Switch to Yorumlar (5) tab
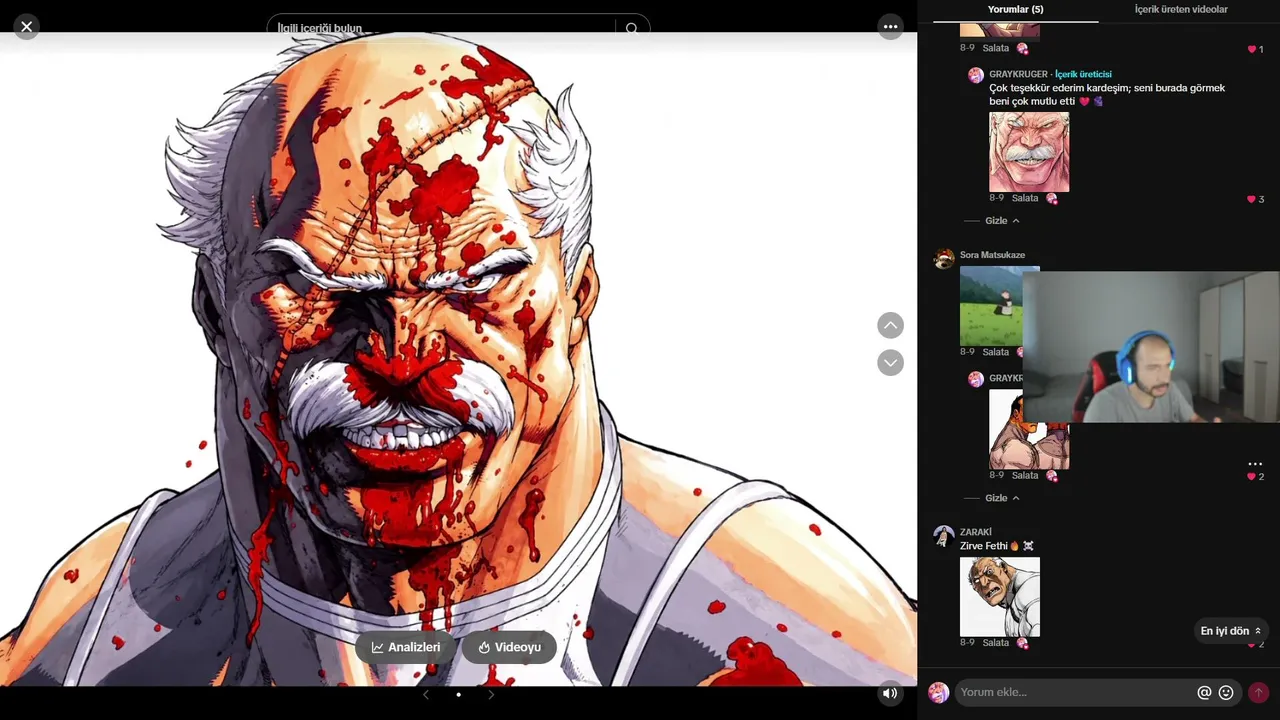 [x=1015, y=9]
